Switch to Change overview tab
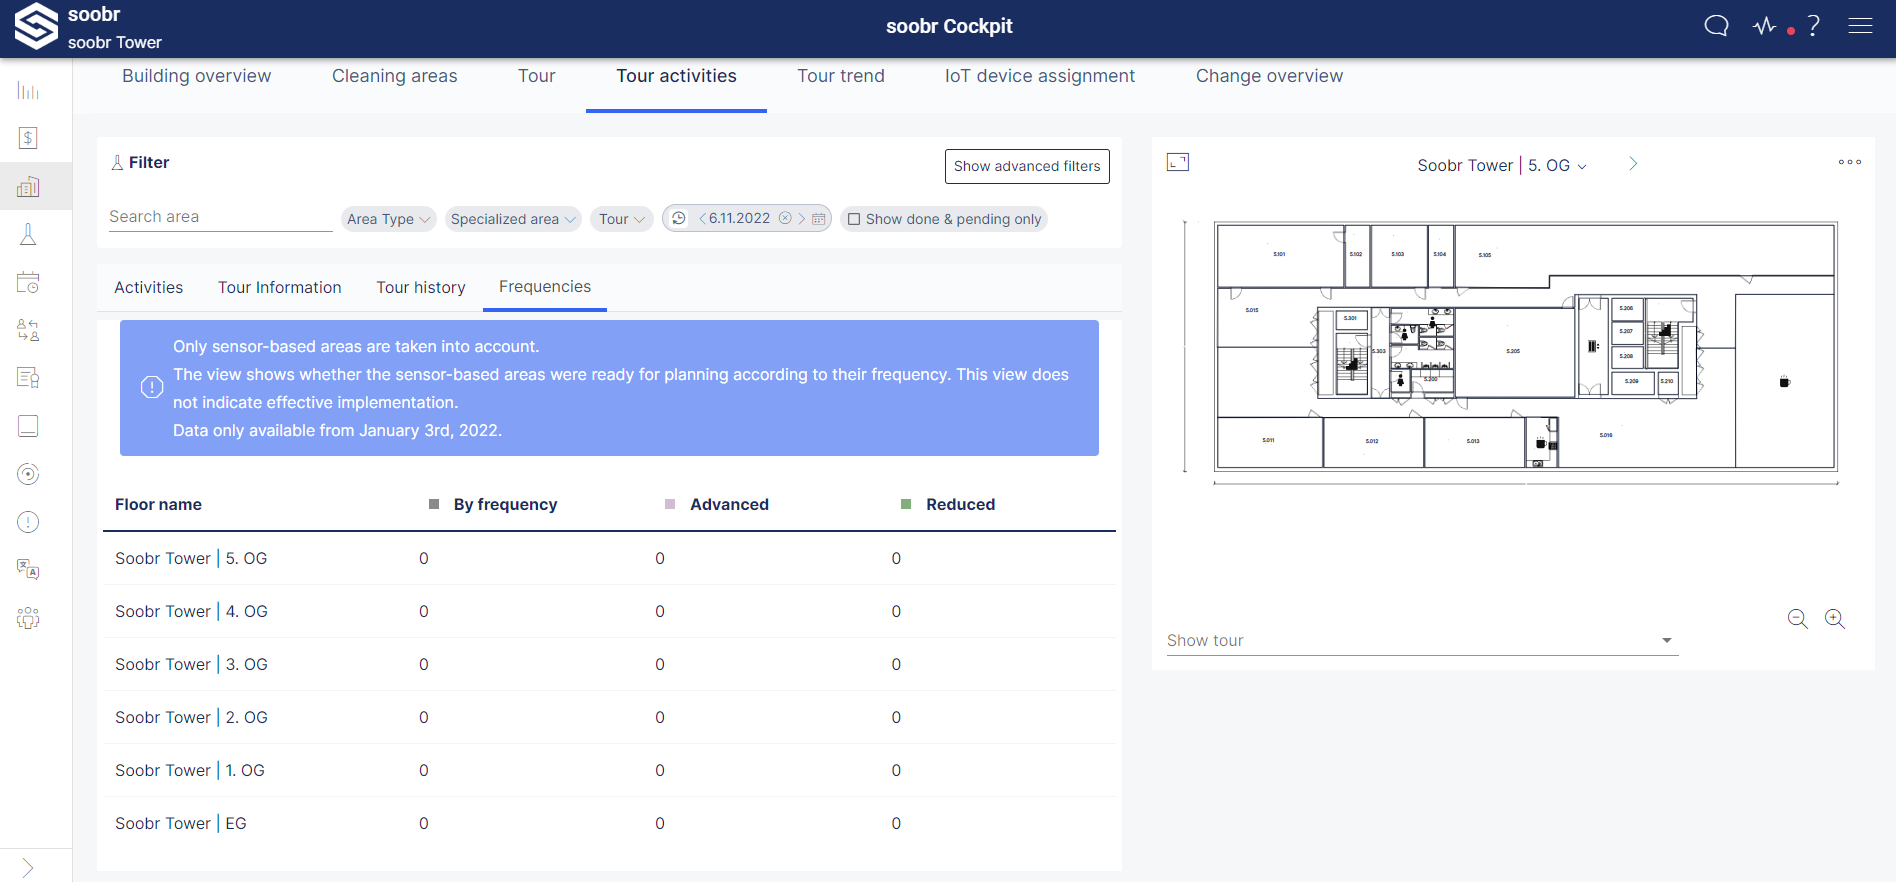 click(1269, 76)
